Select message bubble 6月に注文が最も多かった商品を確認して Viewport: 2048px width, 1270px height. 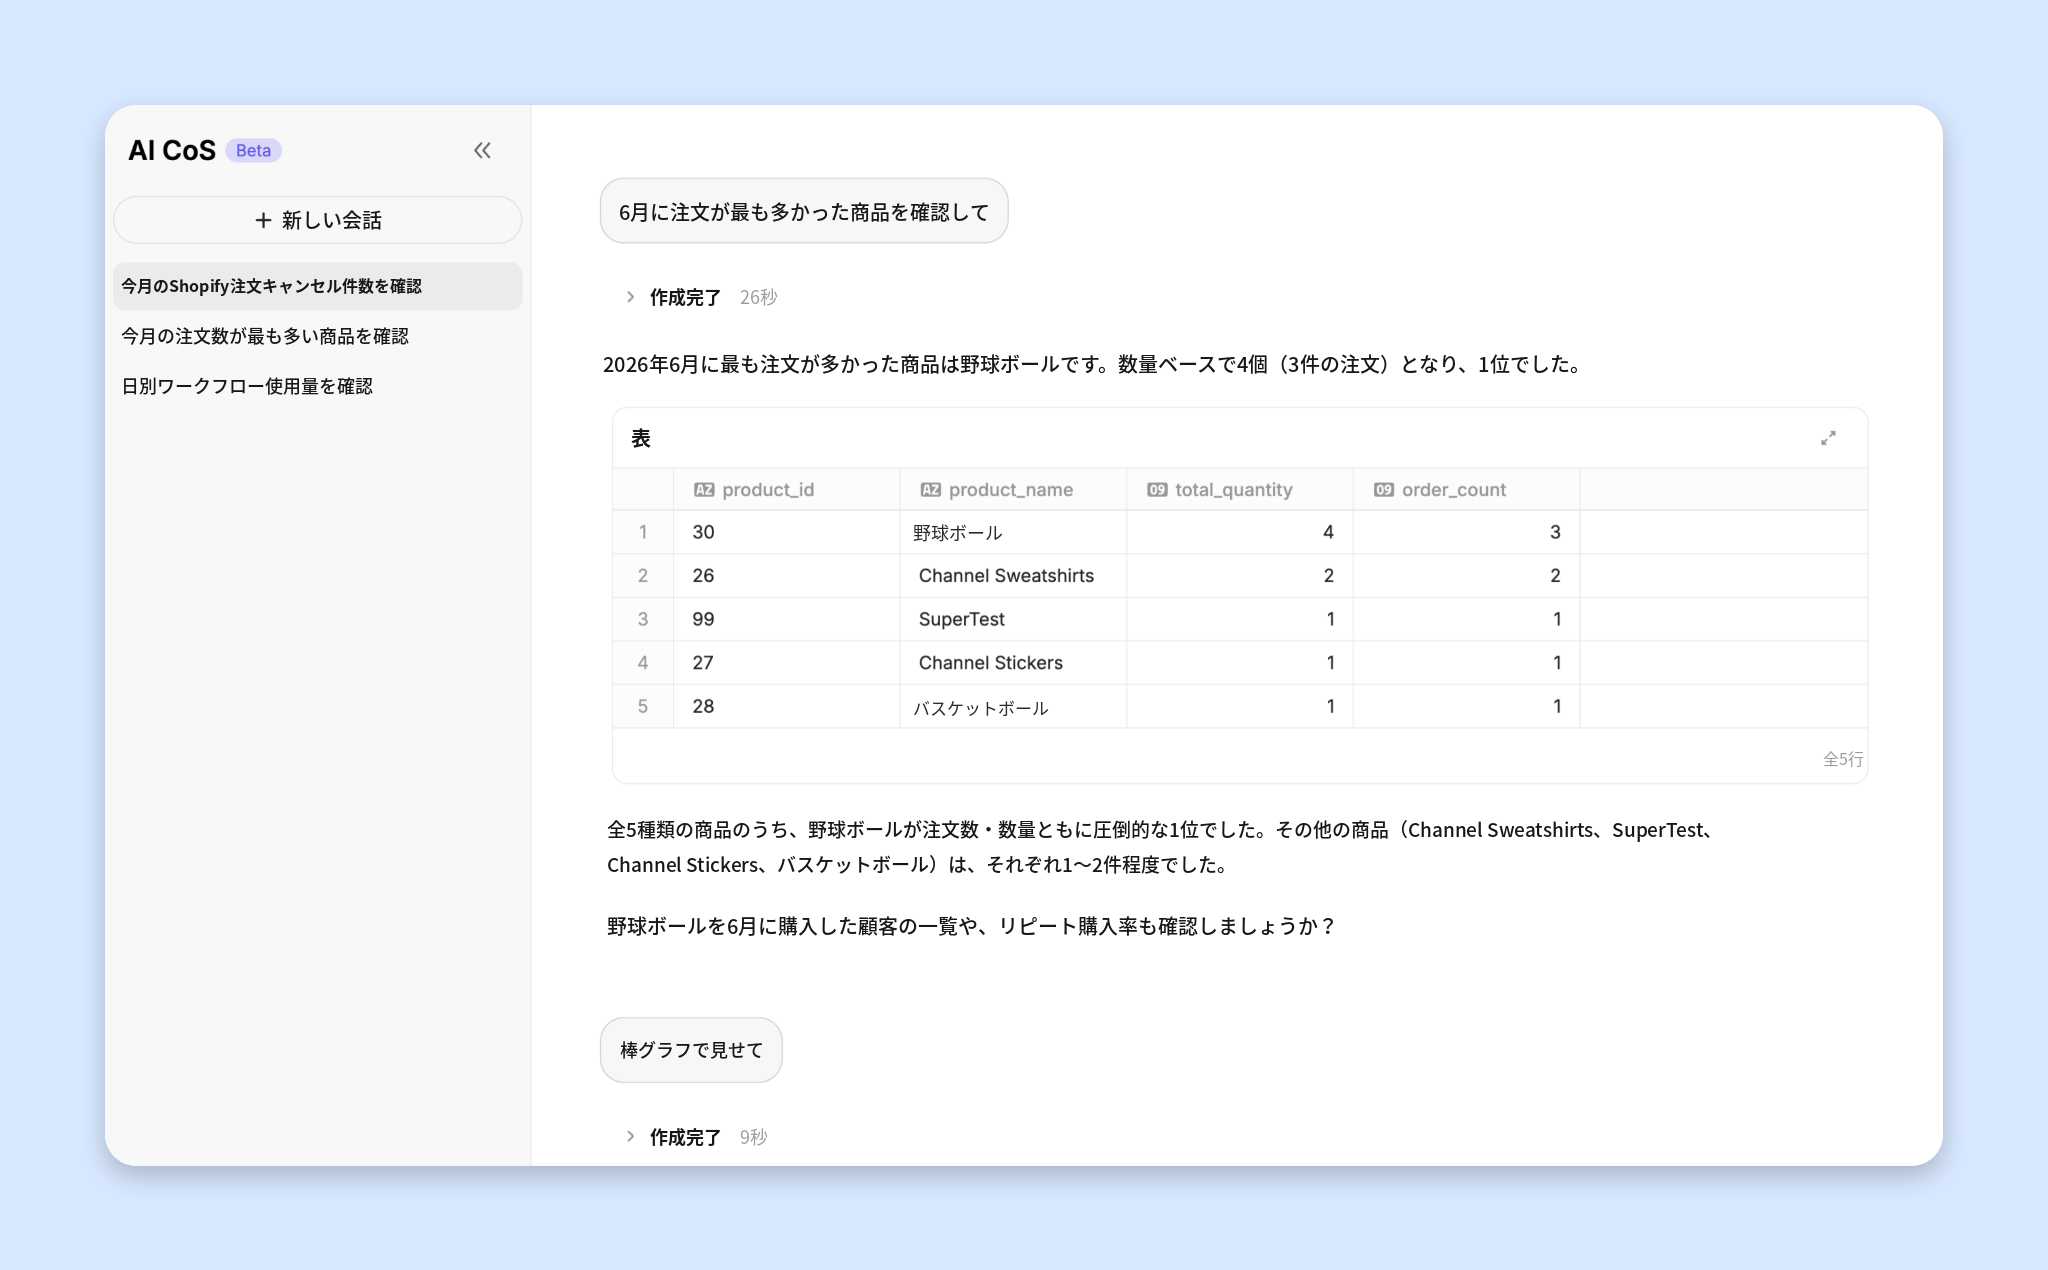804,211
